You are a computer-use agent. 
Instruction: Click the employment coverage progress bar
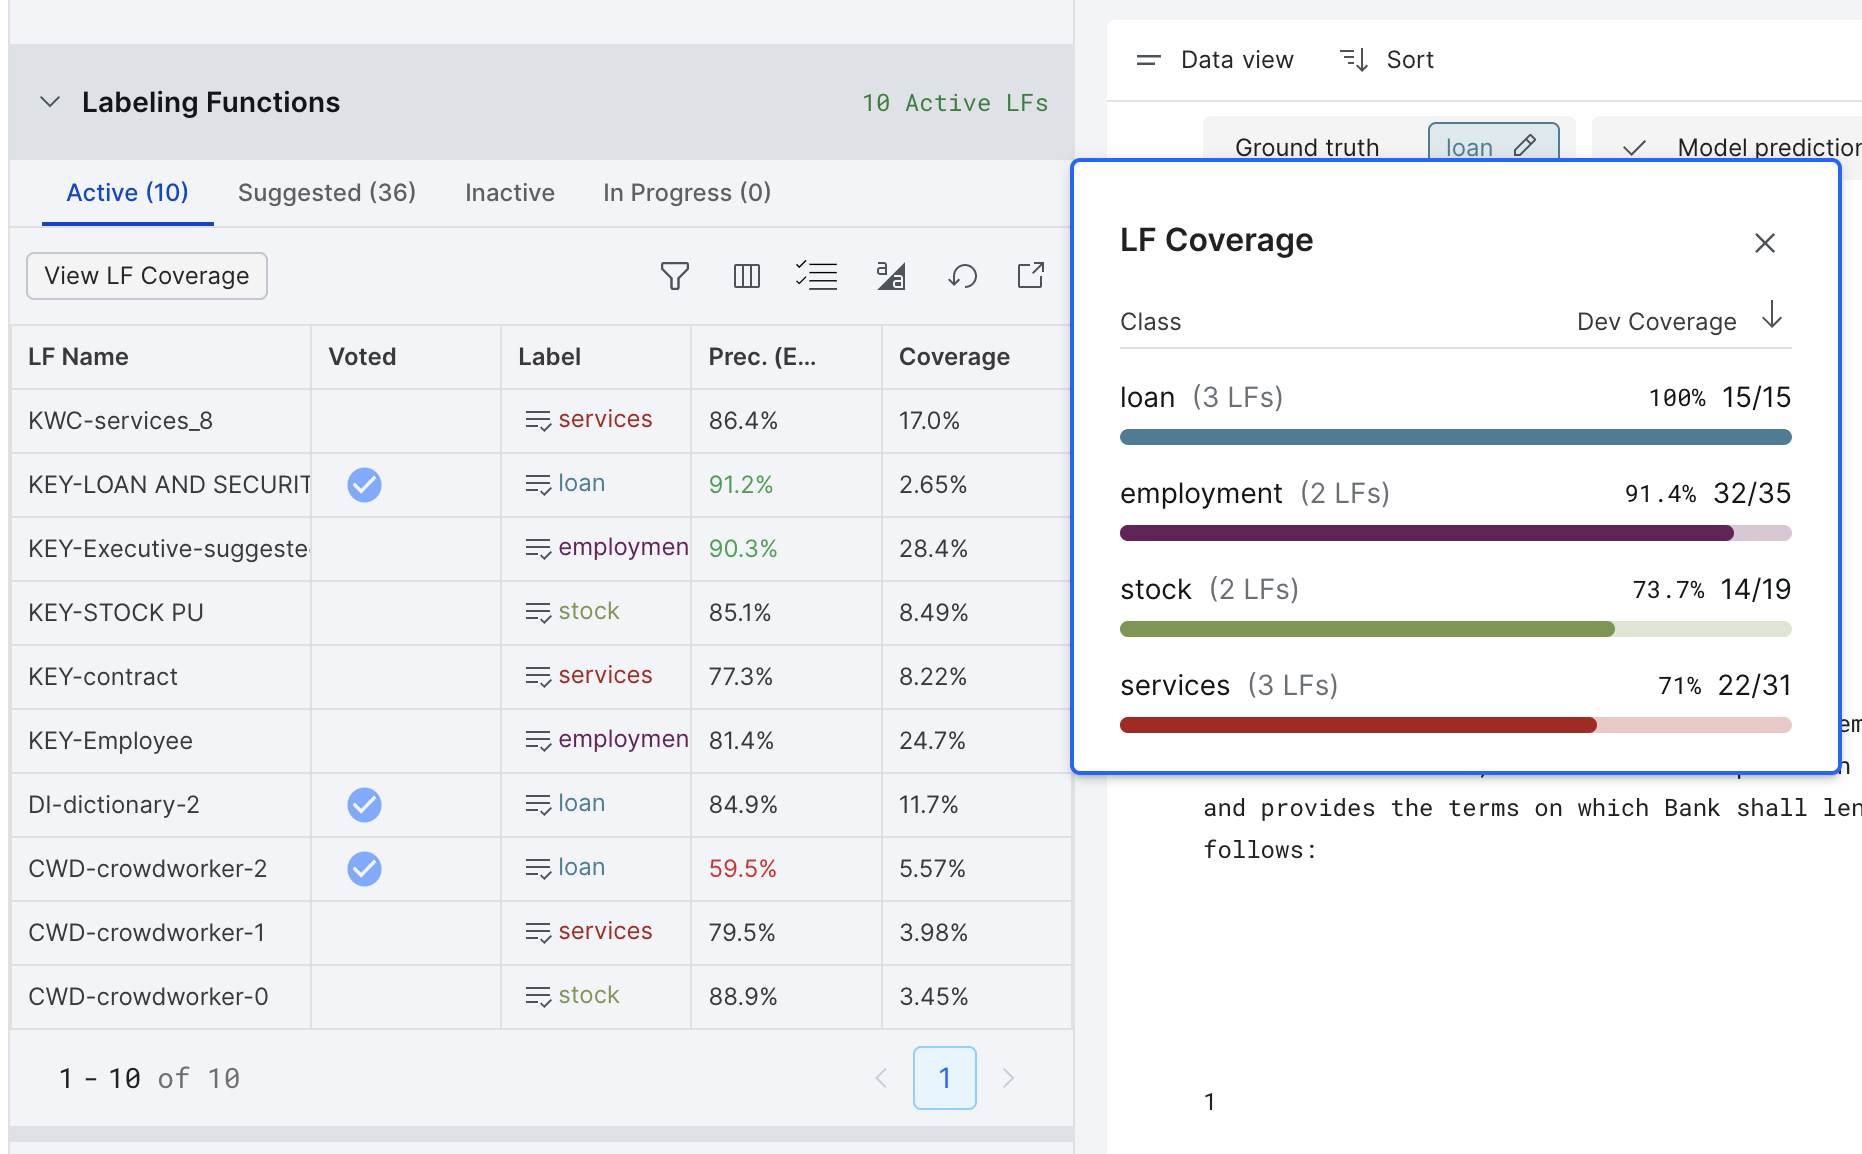(x=1455, y=533)
